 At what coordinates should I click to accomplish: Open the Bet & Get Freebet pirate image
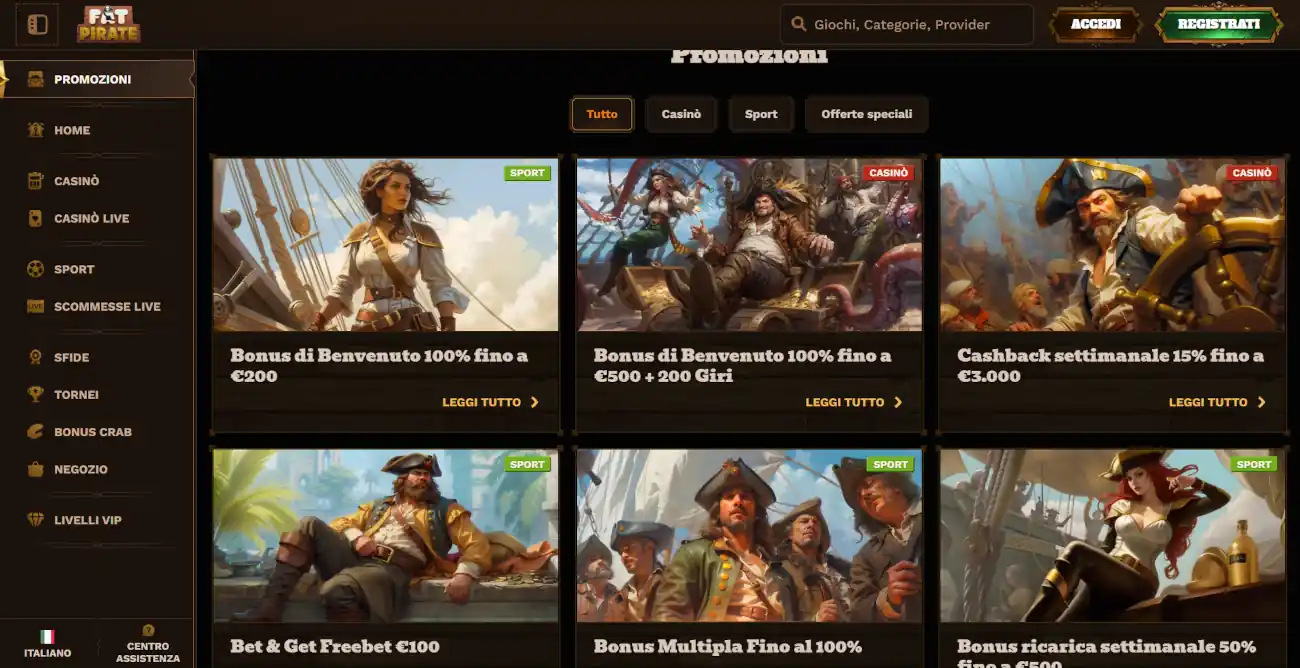click(x=386, y=536)
